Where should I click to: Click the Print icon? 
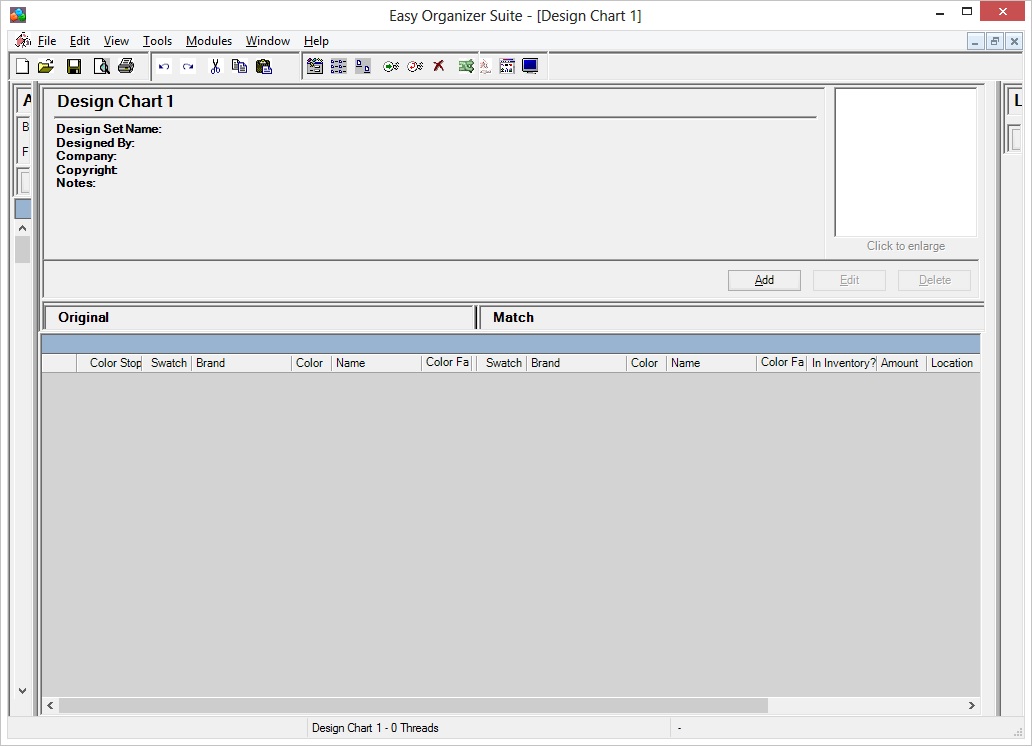click(x=125, y=67)
